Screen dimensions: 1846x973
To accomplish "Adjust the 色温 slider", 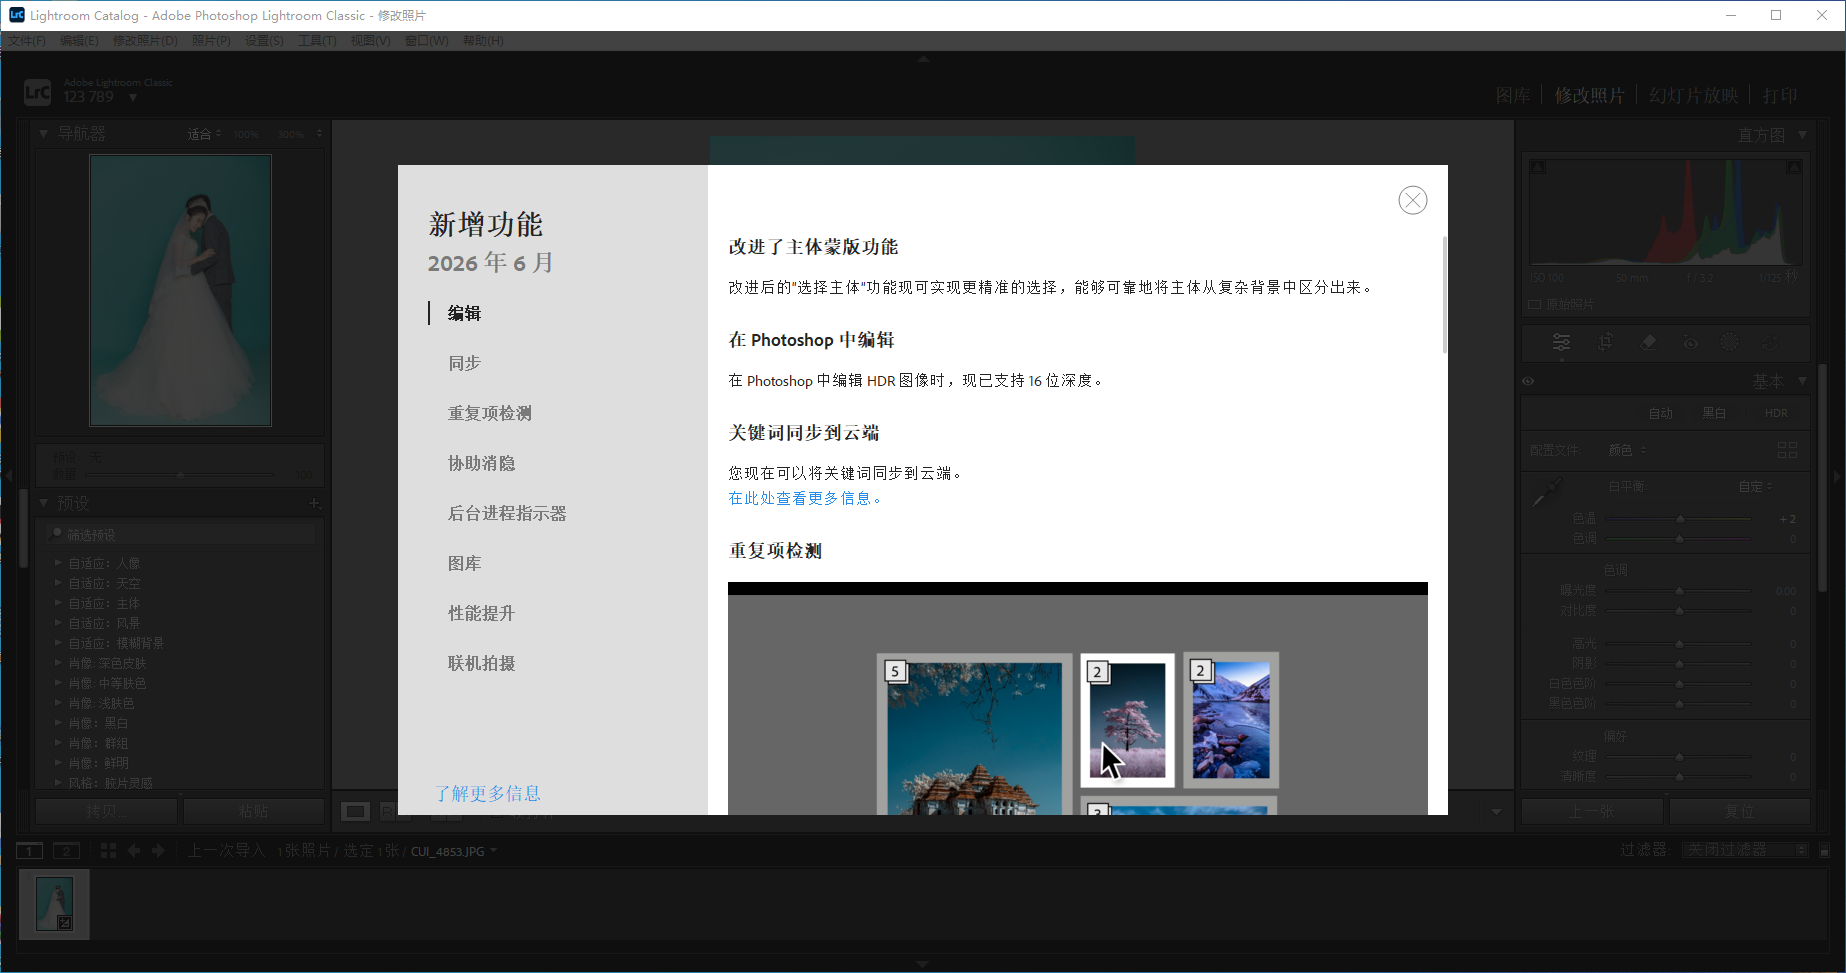I will tap(1680, 519).
